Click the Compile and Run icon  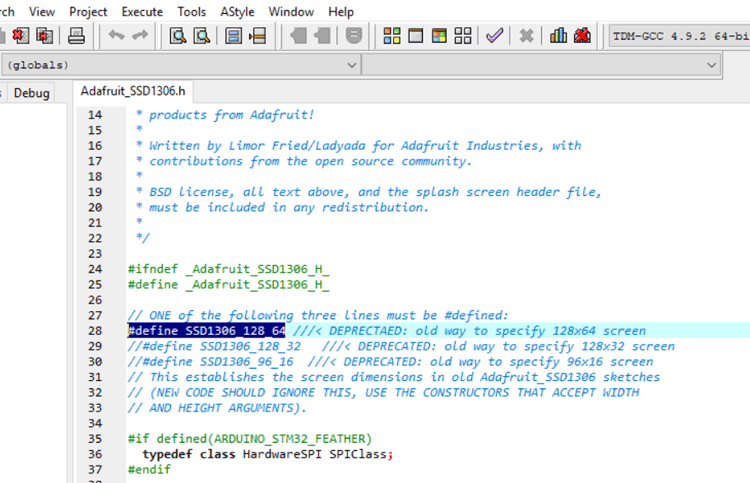coord(439,36)
